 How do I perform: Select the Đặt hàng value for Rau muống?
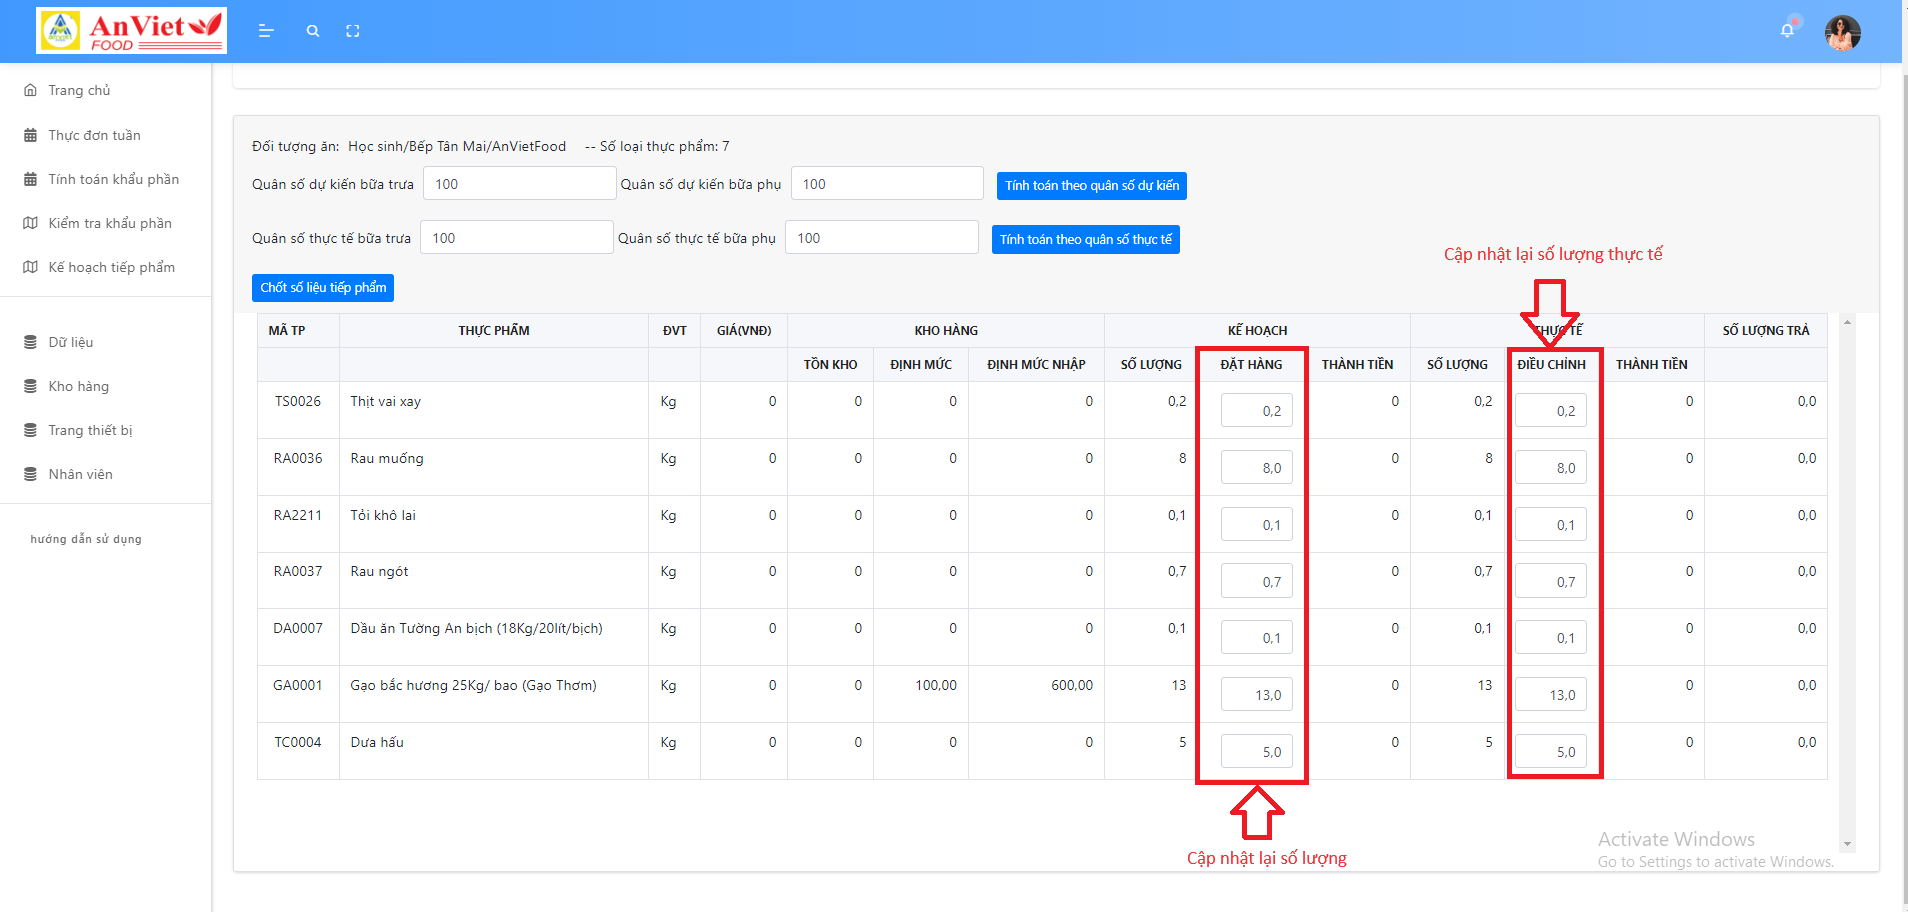1255,466
